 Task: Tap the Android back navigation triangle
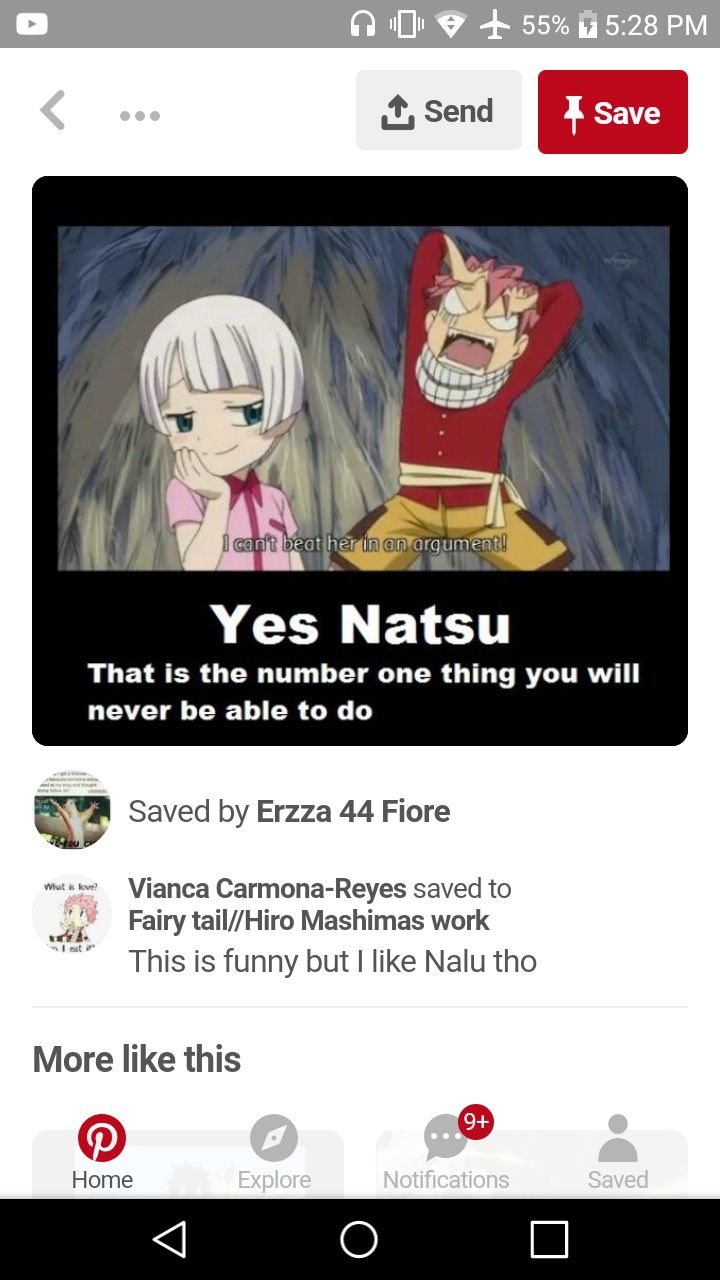click(x=170, y=1240)
